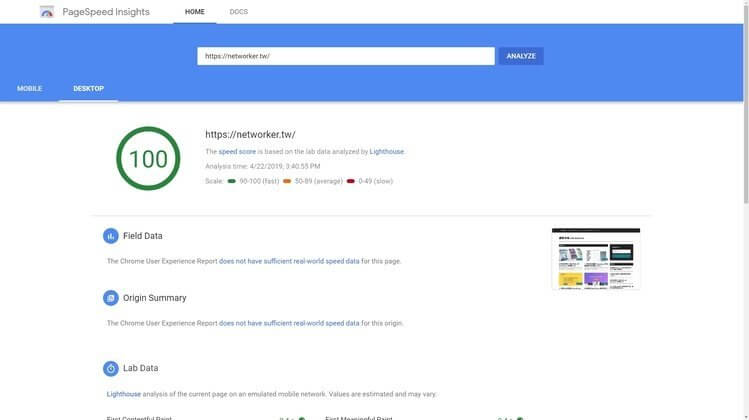Open the Lighthouse link beside speed score
749x420 pixels.
386,151
